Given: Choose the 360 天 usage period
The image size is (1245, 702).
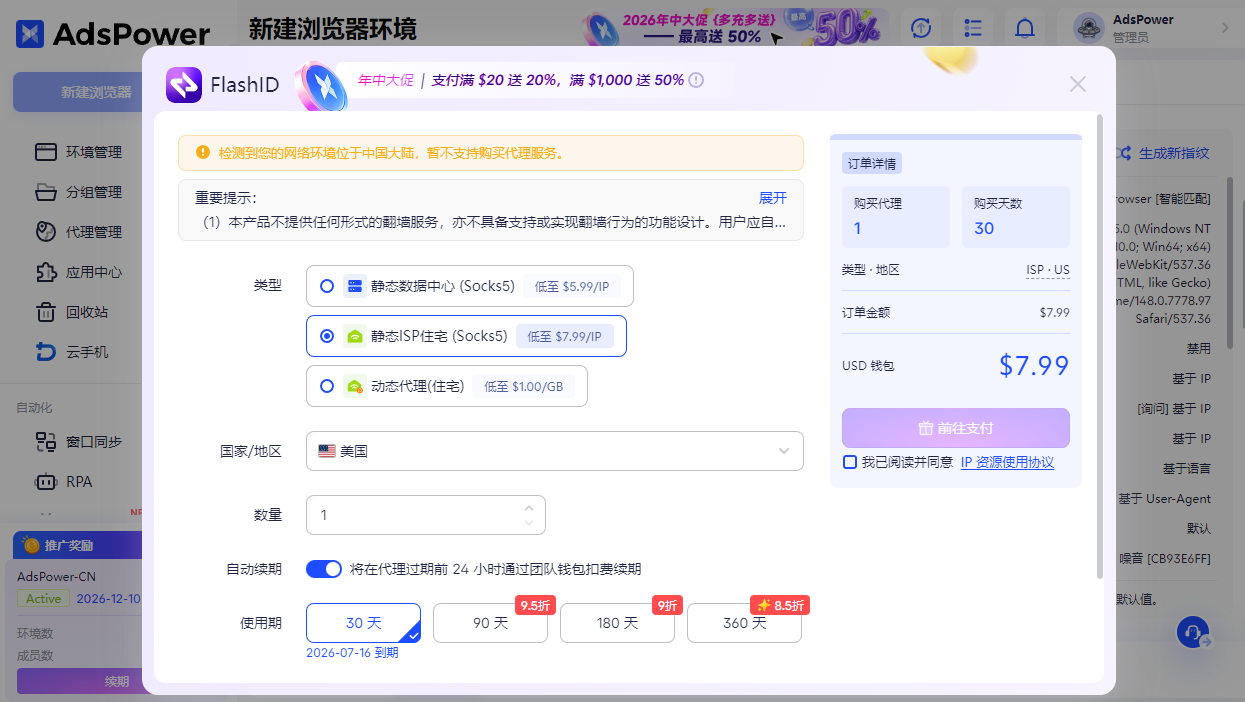Looking at the screenshot, I should click(x=744, y=623).
